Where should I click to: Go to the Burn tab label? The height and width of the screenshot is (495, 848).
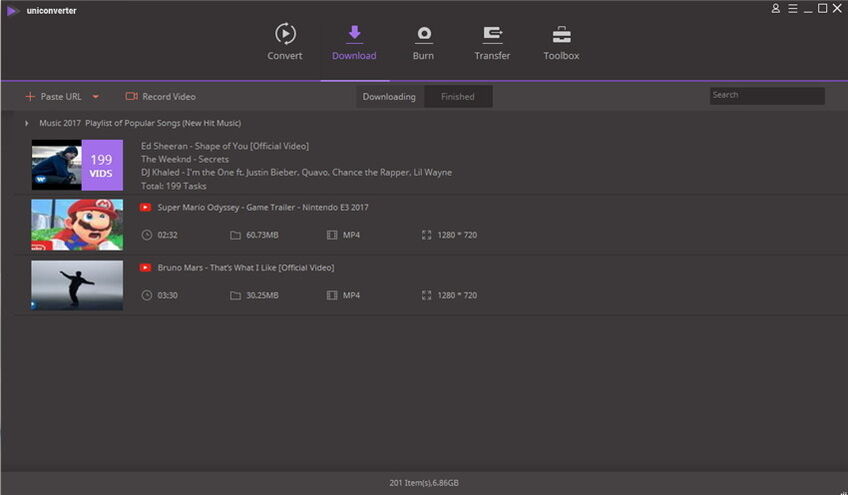click(423, 56)
